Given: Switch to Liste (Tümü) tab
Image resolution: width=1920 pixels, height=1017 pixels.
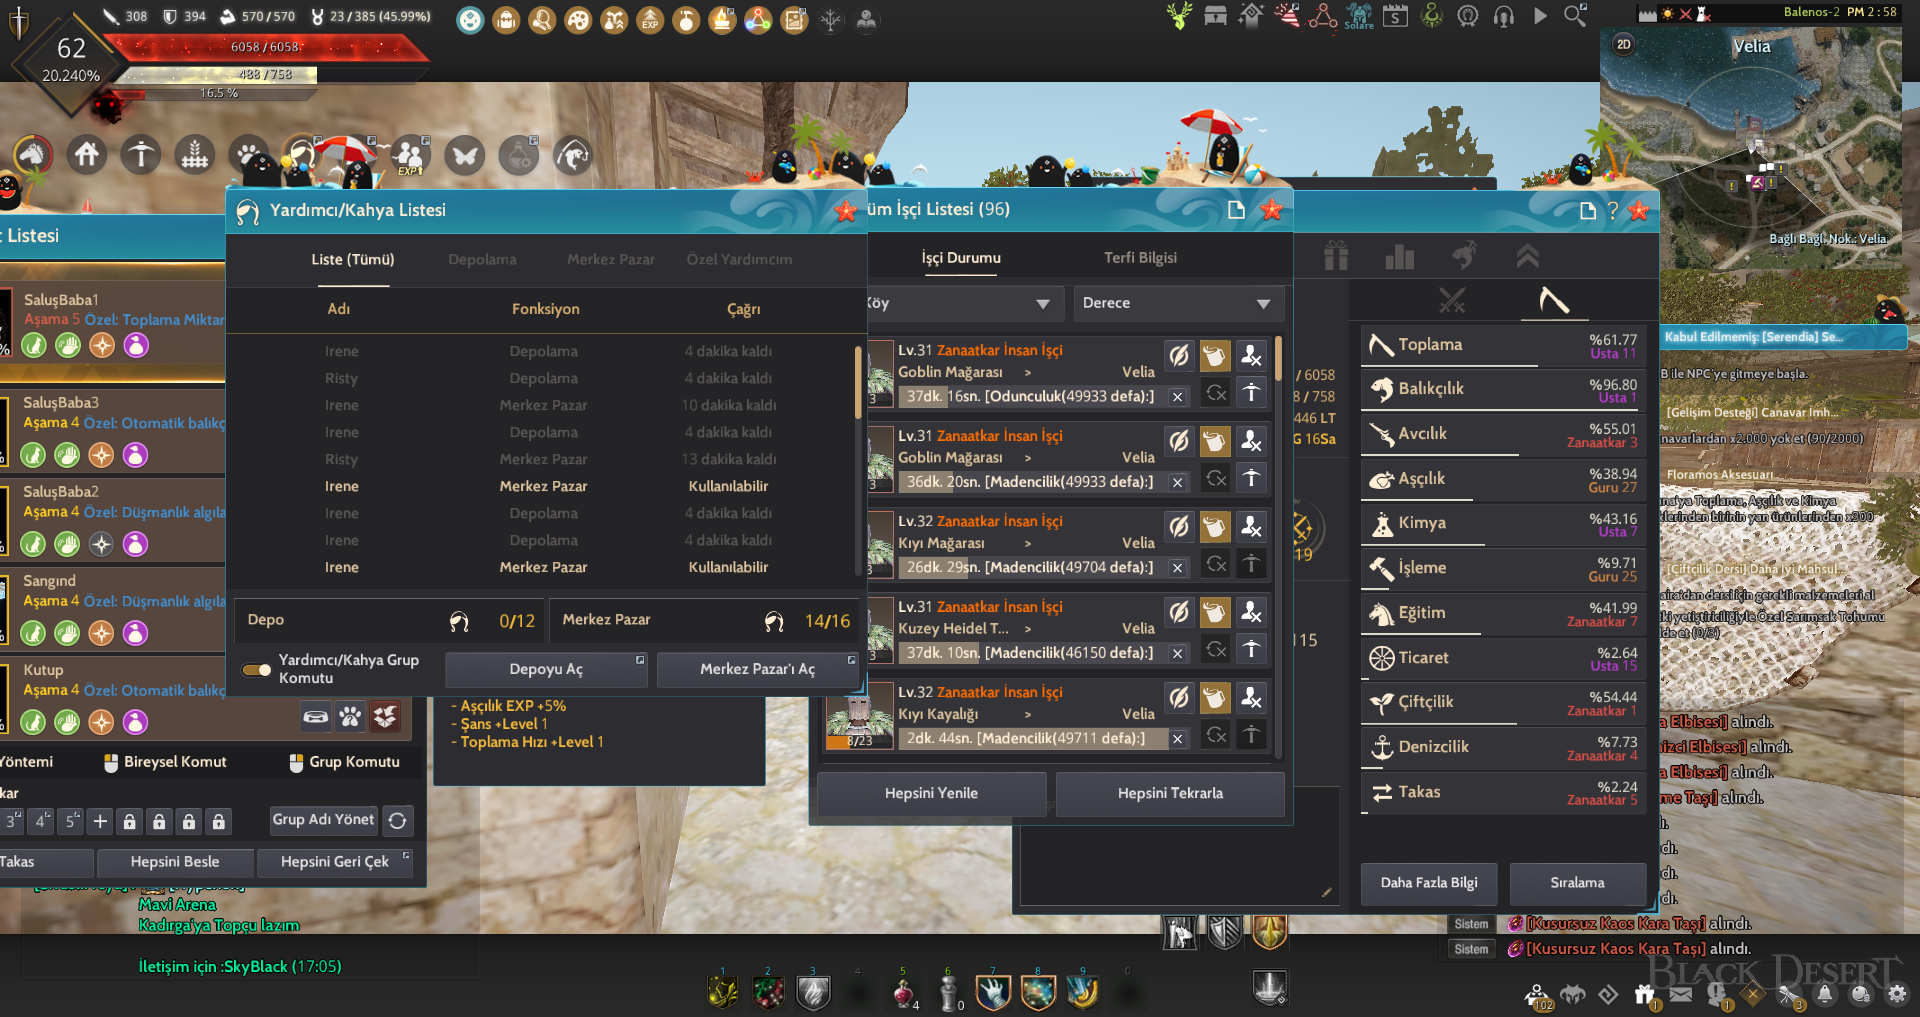Looking at the screenshot, I should [353, 259].
